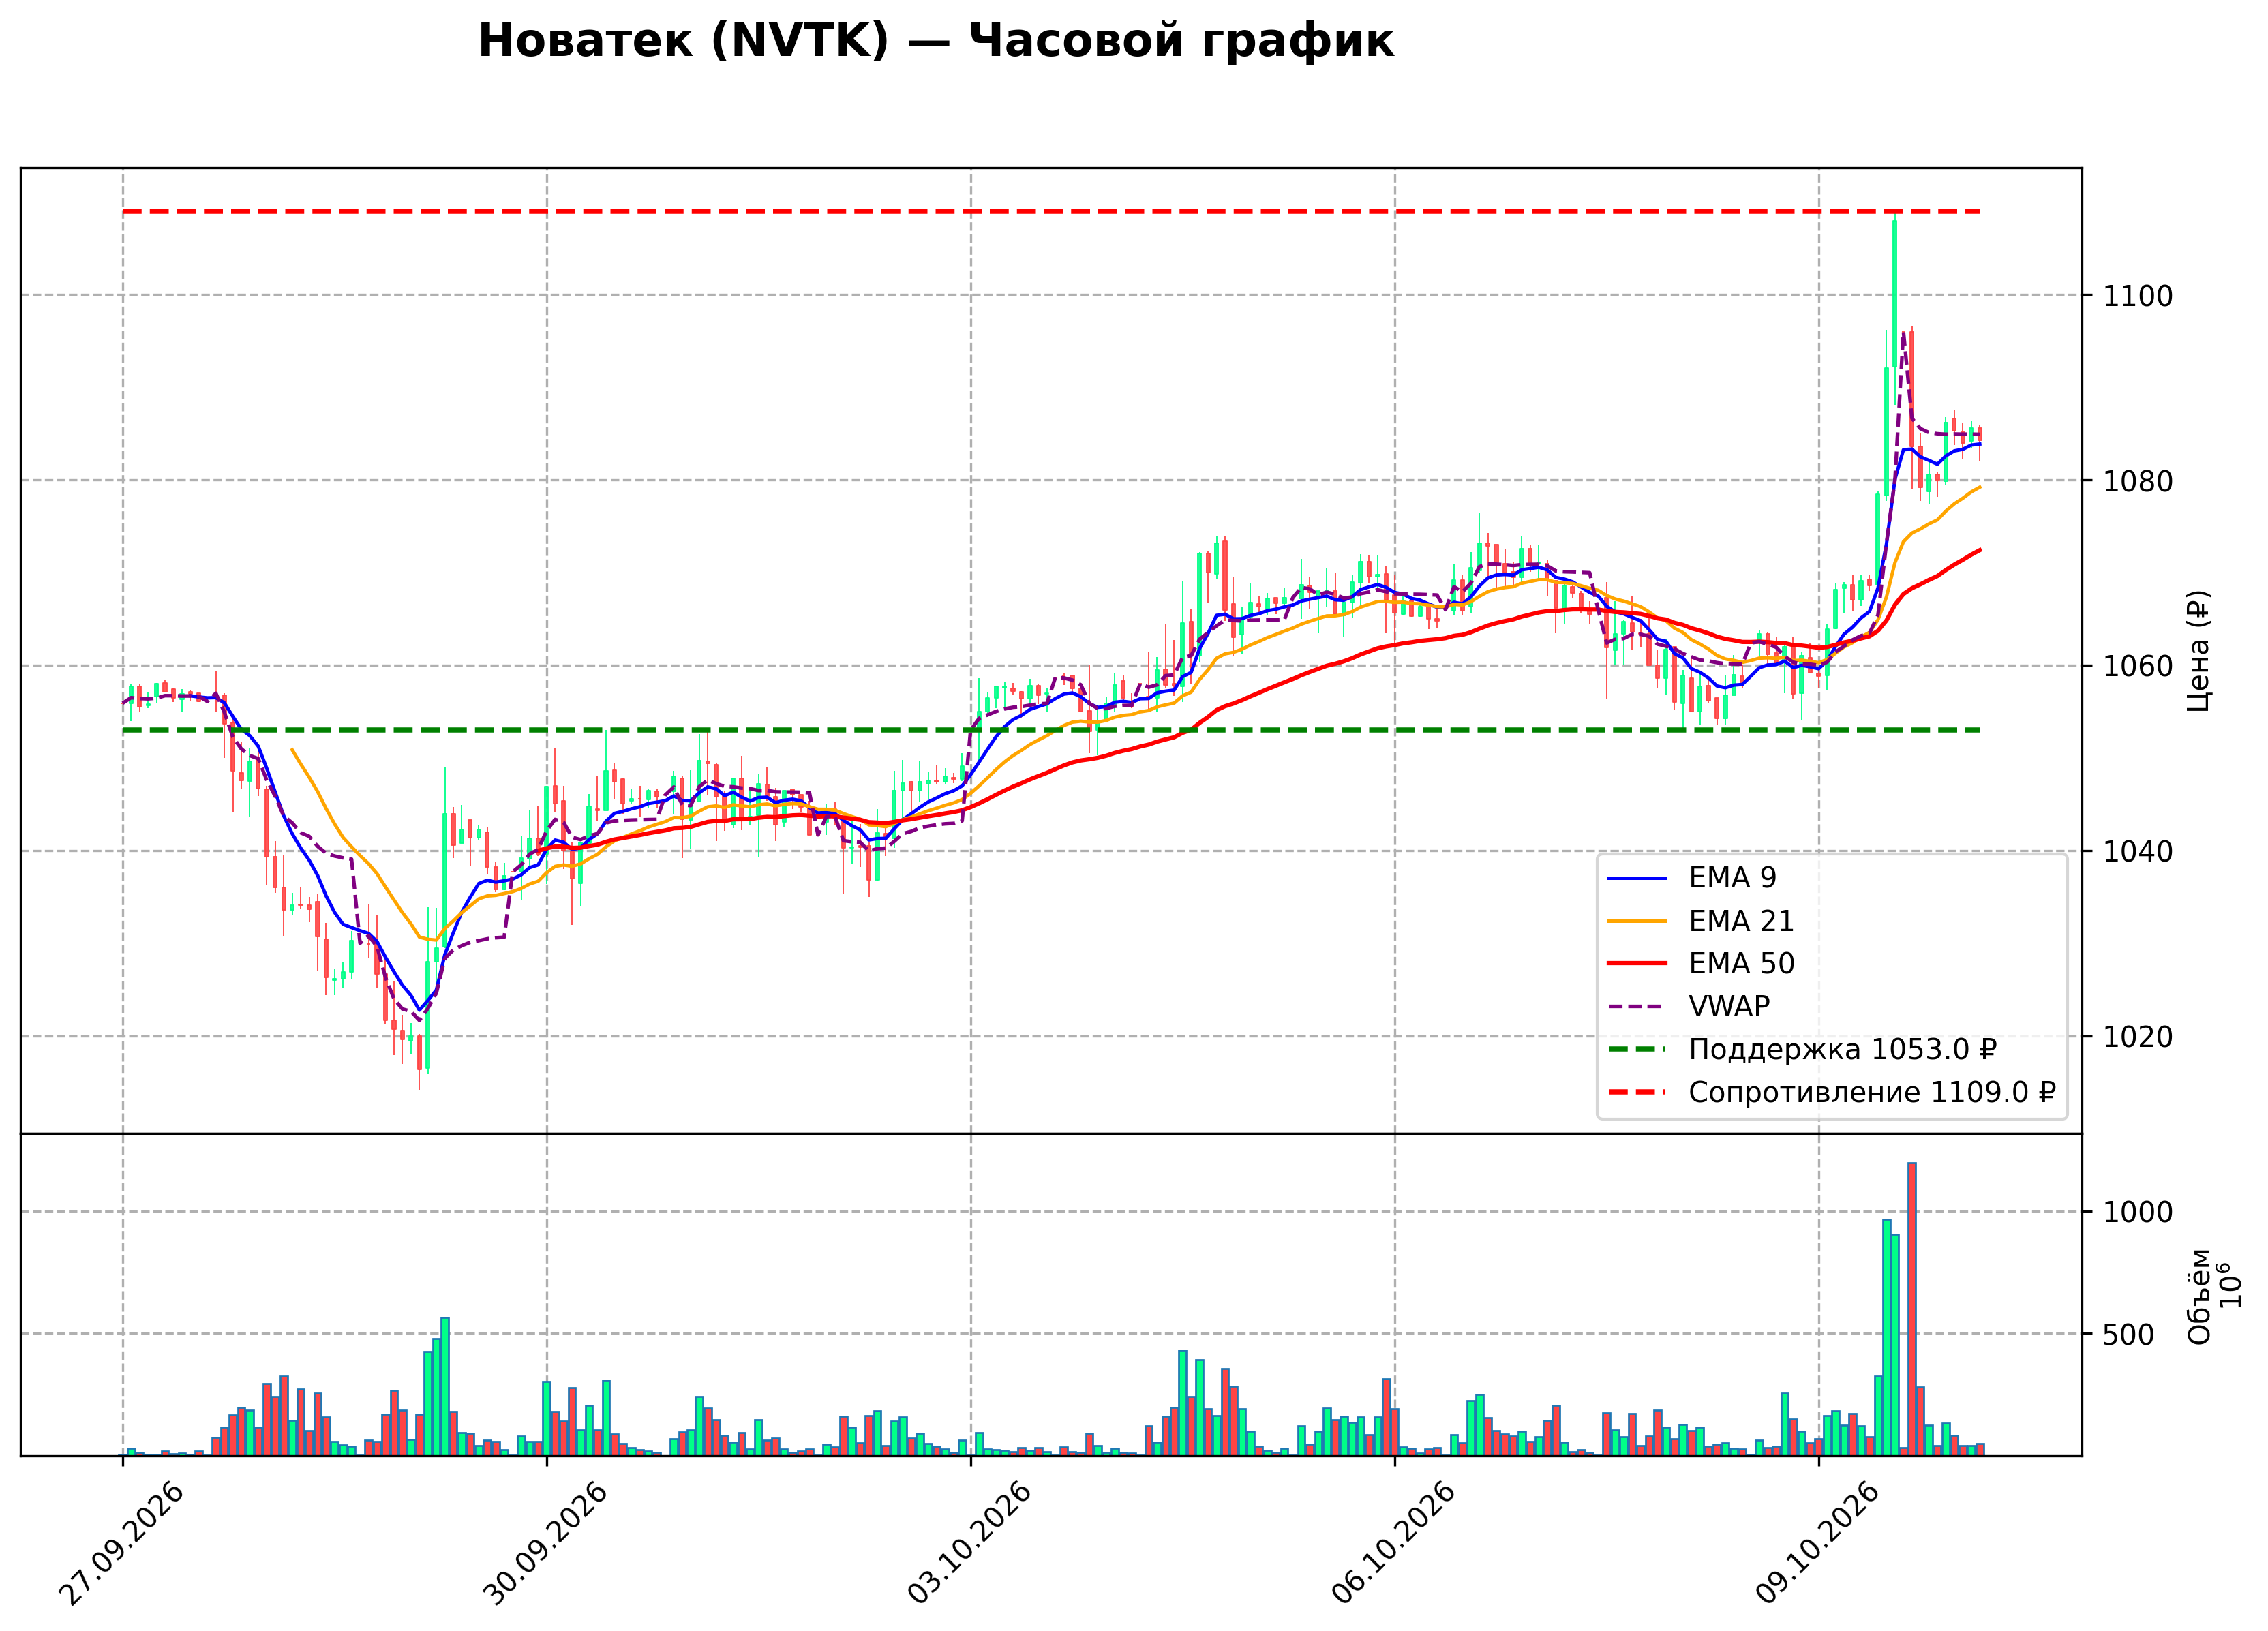Click the date label 27.09.2026
2268x1631 pixels.
pyautogui.click(x=121, y=1543)
